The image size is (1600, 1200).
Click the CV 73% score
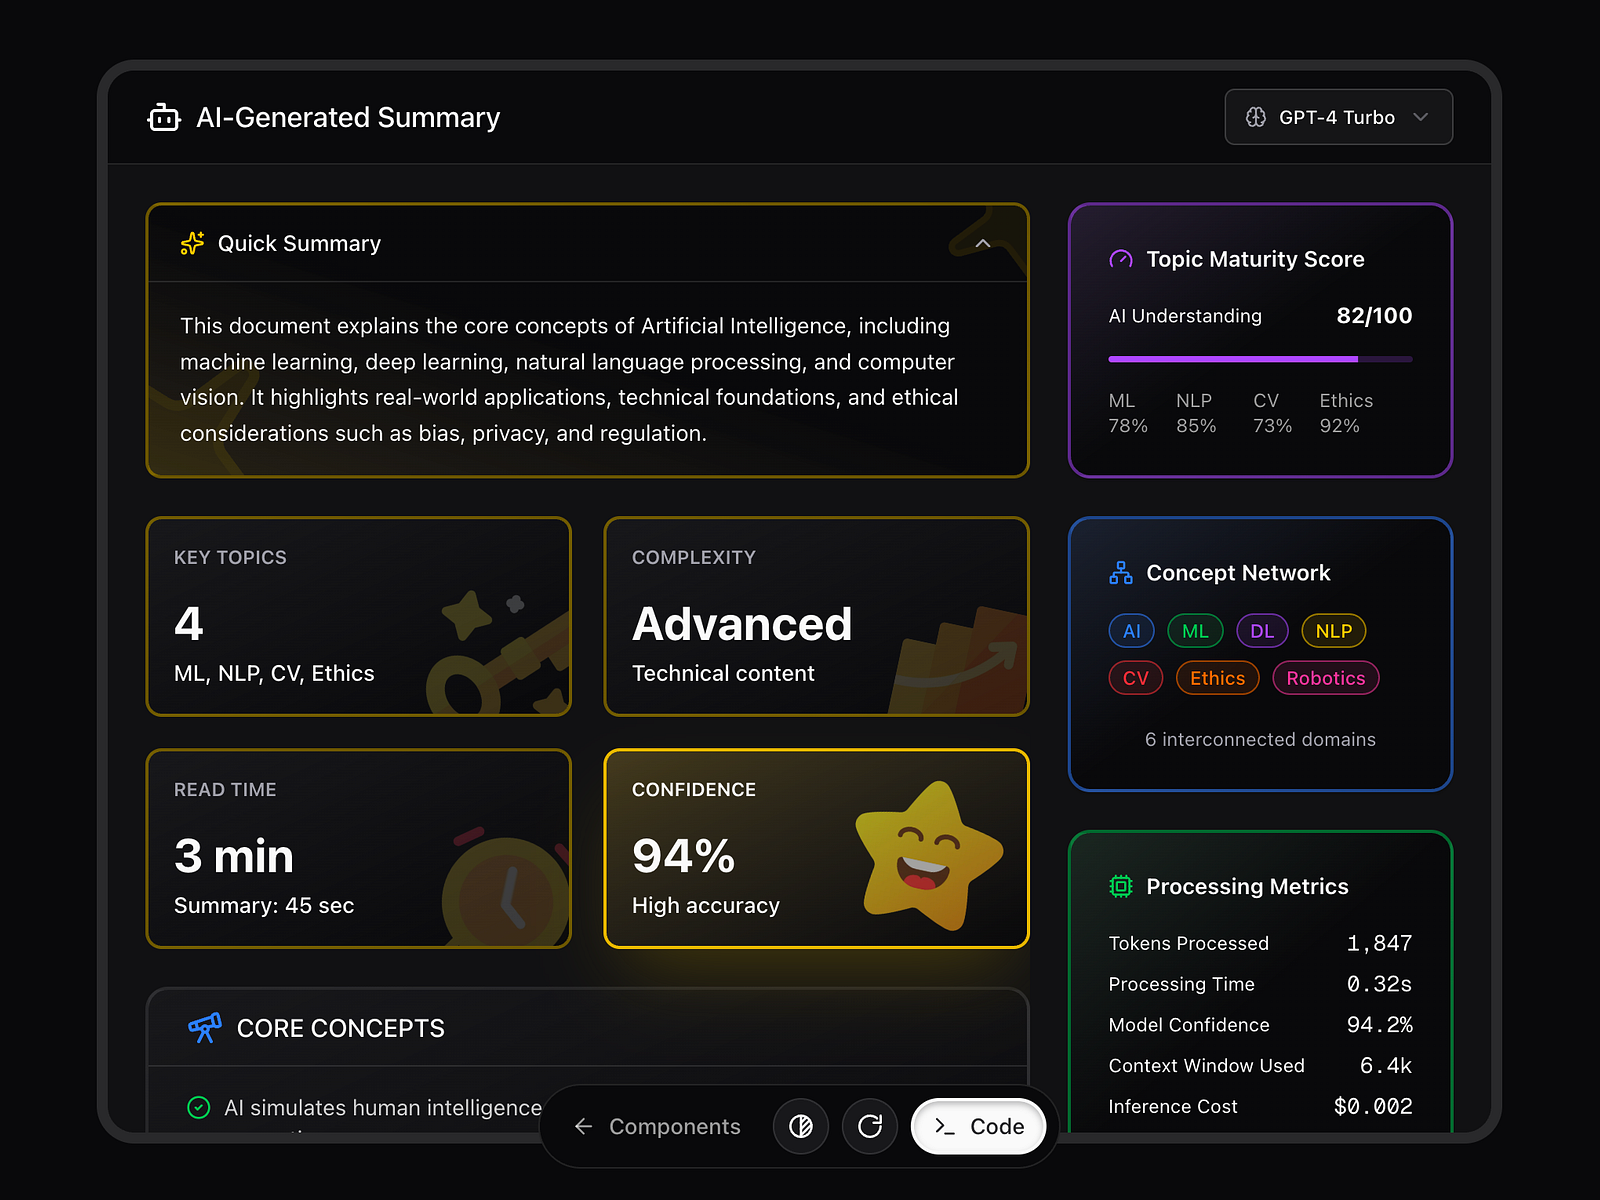(1272, 413)
